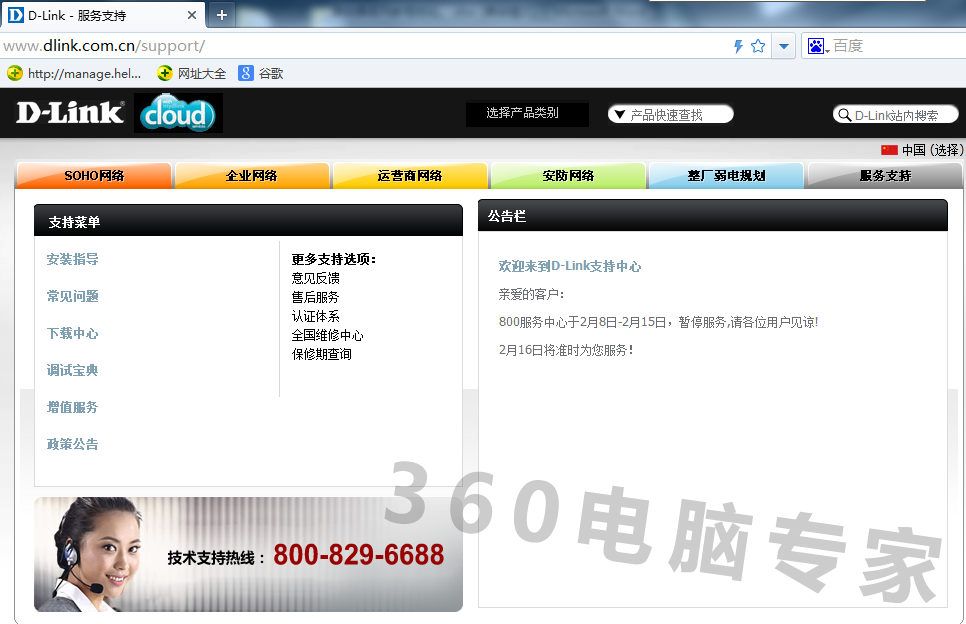Open the mydlink cloud logo
Viewport: 966px width, 624px height.
point(178,113)
